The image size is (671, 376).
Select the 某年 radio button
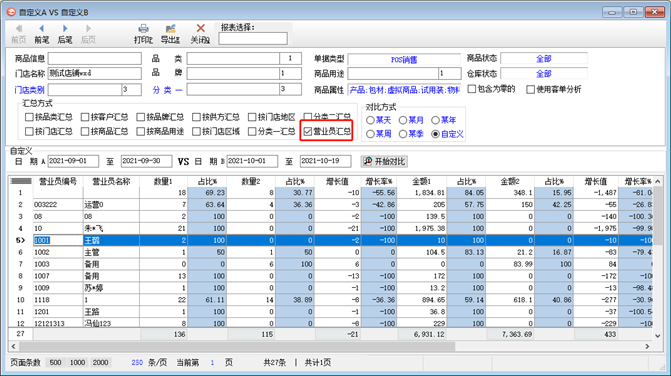[x=435, y=120]
